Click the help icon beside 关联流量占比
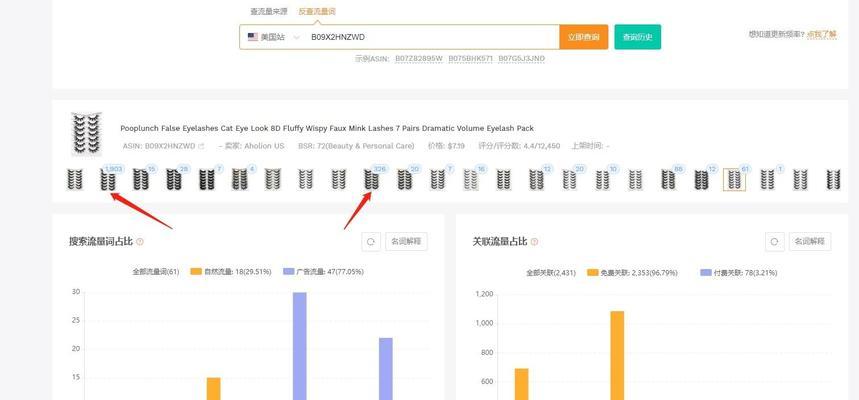The image size is (859, 400). [x=535, y=242]
